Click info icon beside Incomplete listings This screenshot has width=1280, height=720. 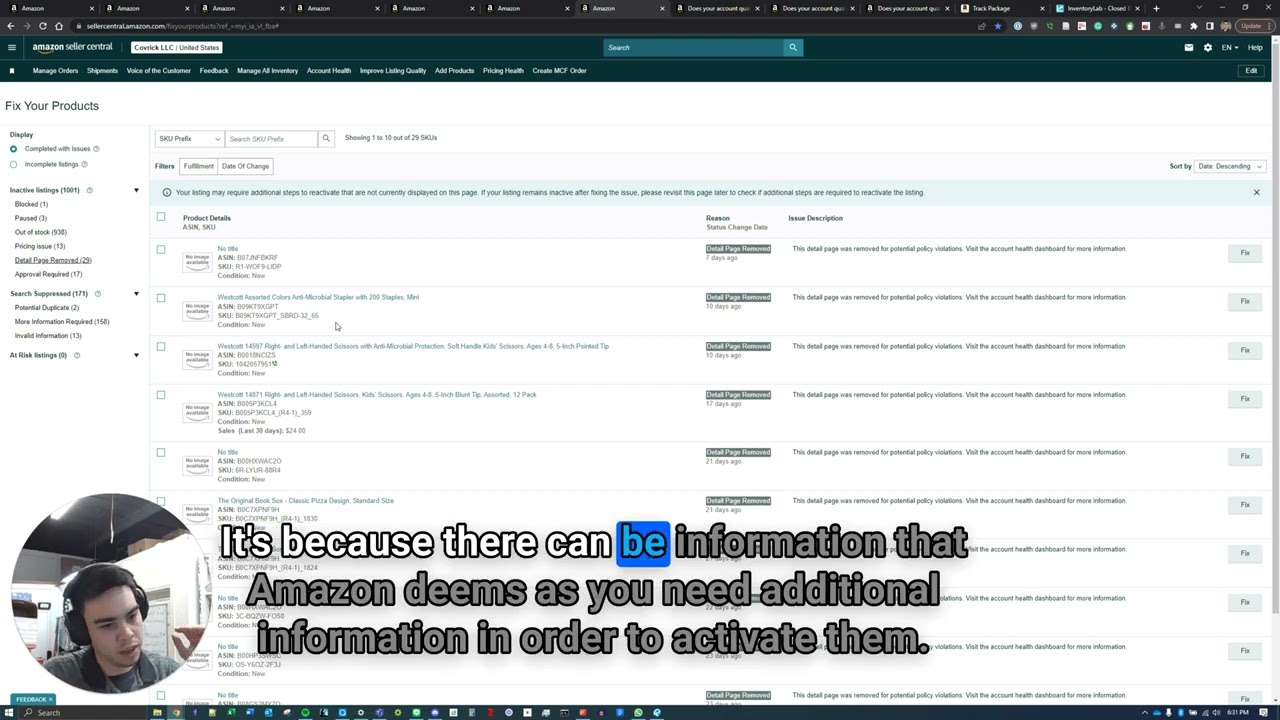tap(84, 164)
